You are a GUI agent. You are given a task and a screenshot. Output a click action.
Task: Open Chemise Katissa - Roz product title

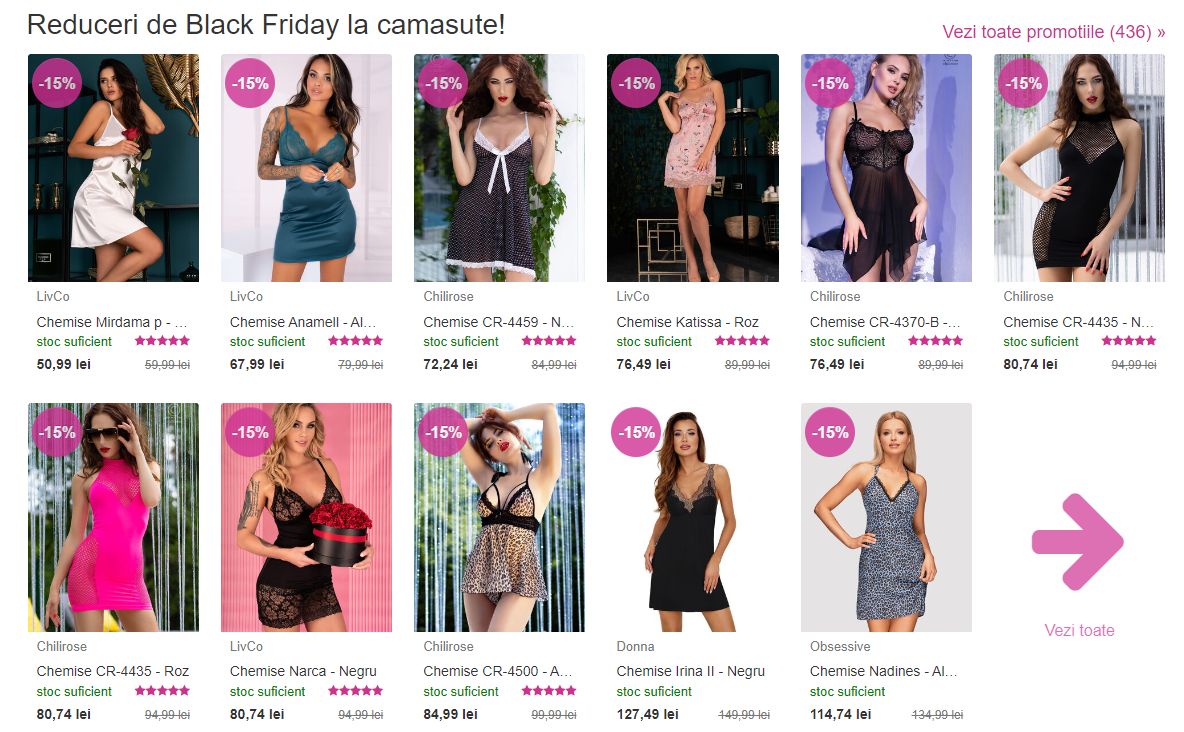pyautogui.click(x=687, y=322)
